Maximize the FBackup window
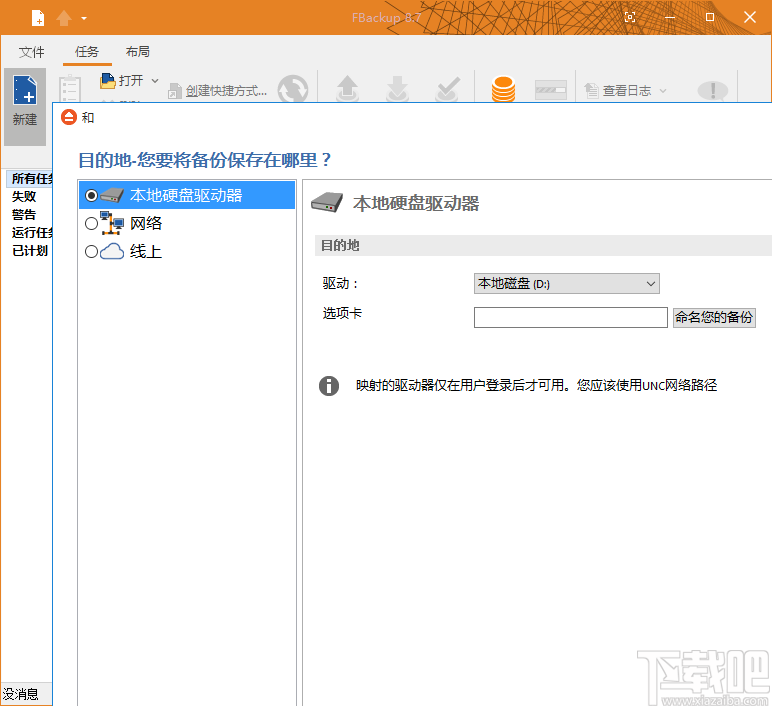Screen dimensions: 772x706 [x=709, y=17]
